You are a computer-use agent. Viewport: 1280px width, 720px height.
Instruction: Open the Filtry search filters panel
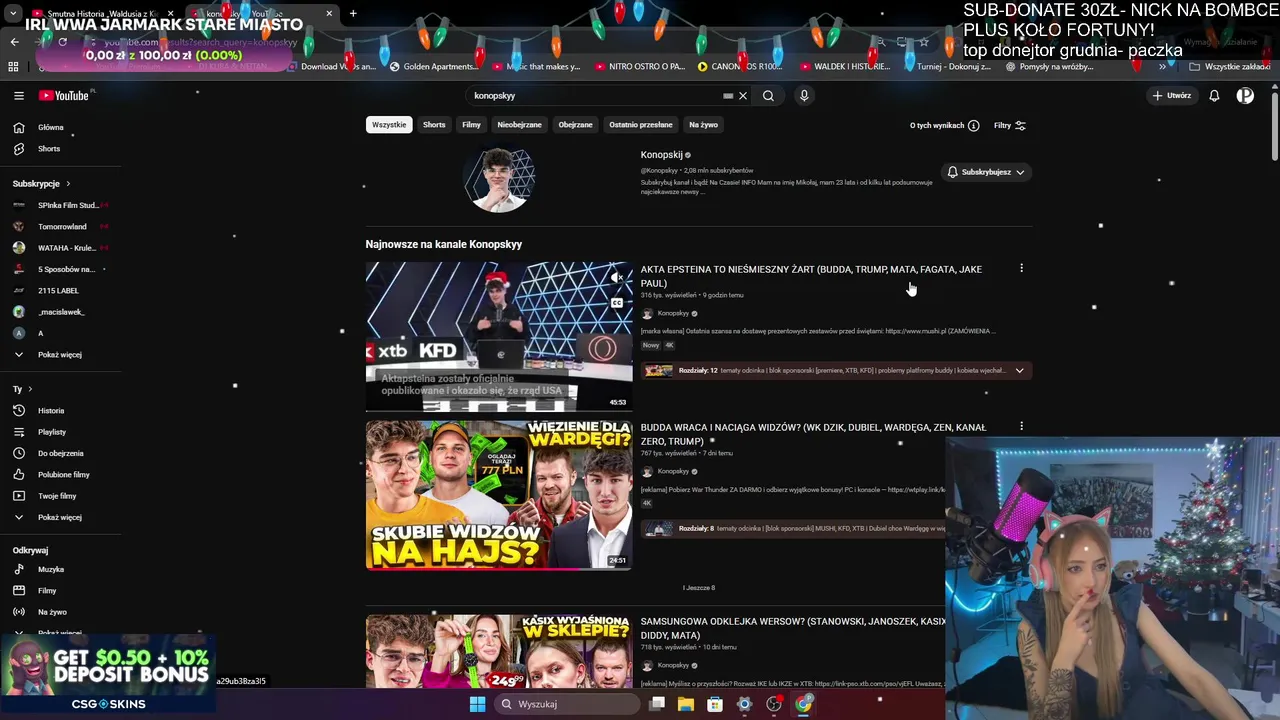click(x=1010, y=126)
